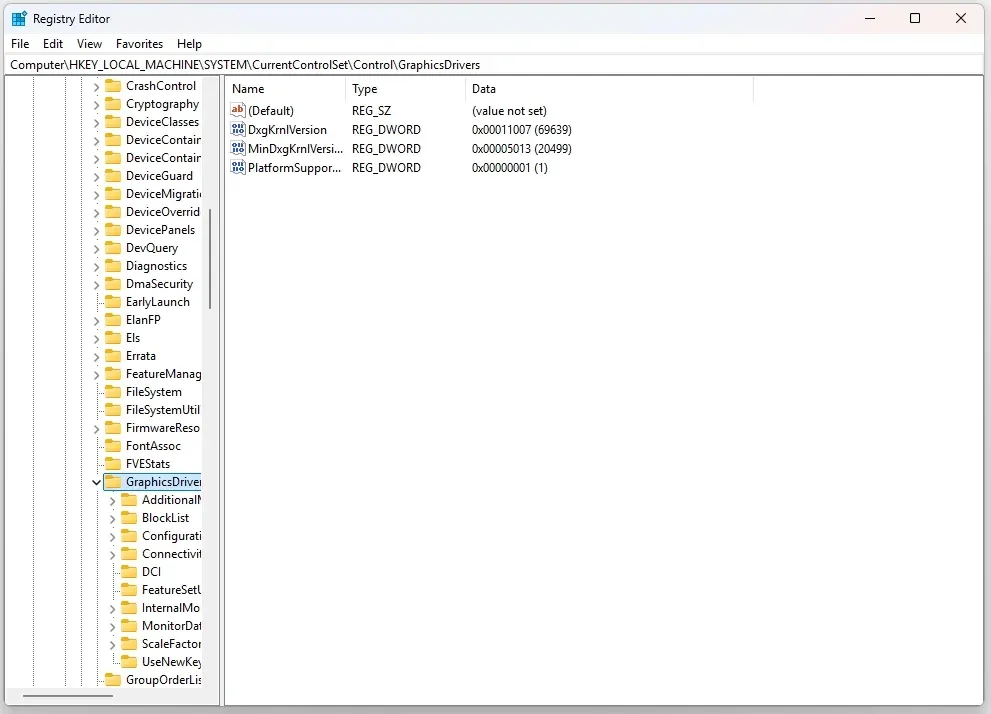Image resolution: width=991 pixels, height=714 pixels.
Task: Expand the DmaSecurity key
Action: coord(96,284)
